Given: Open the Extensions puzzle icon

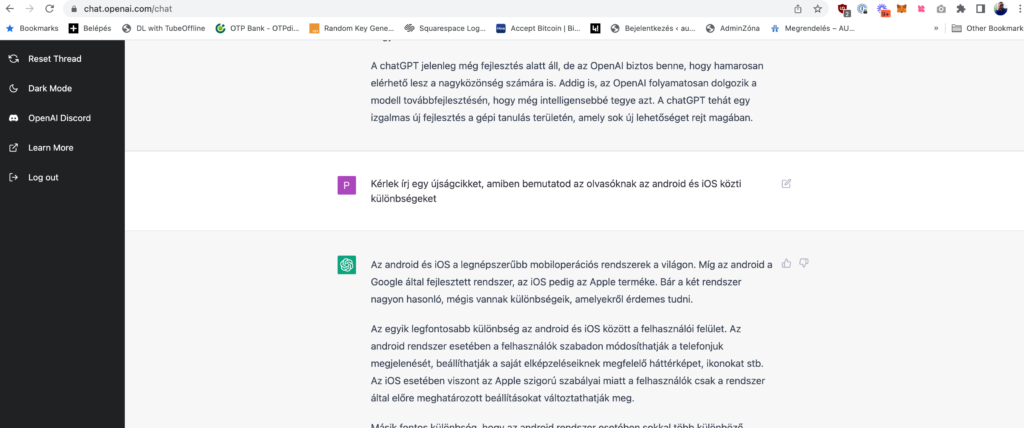Looking at the screenshot, I should (961, 8).
